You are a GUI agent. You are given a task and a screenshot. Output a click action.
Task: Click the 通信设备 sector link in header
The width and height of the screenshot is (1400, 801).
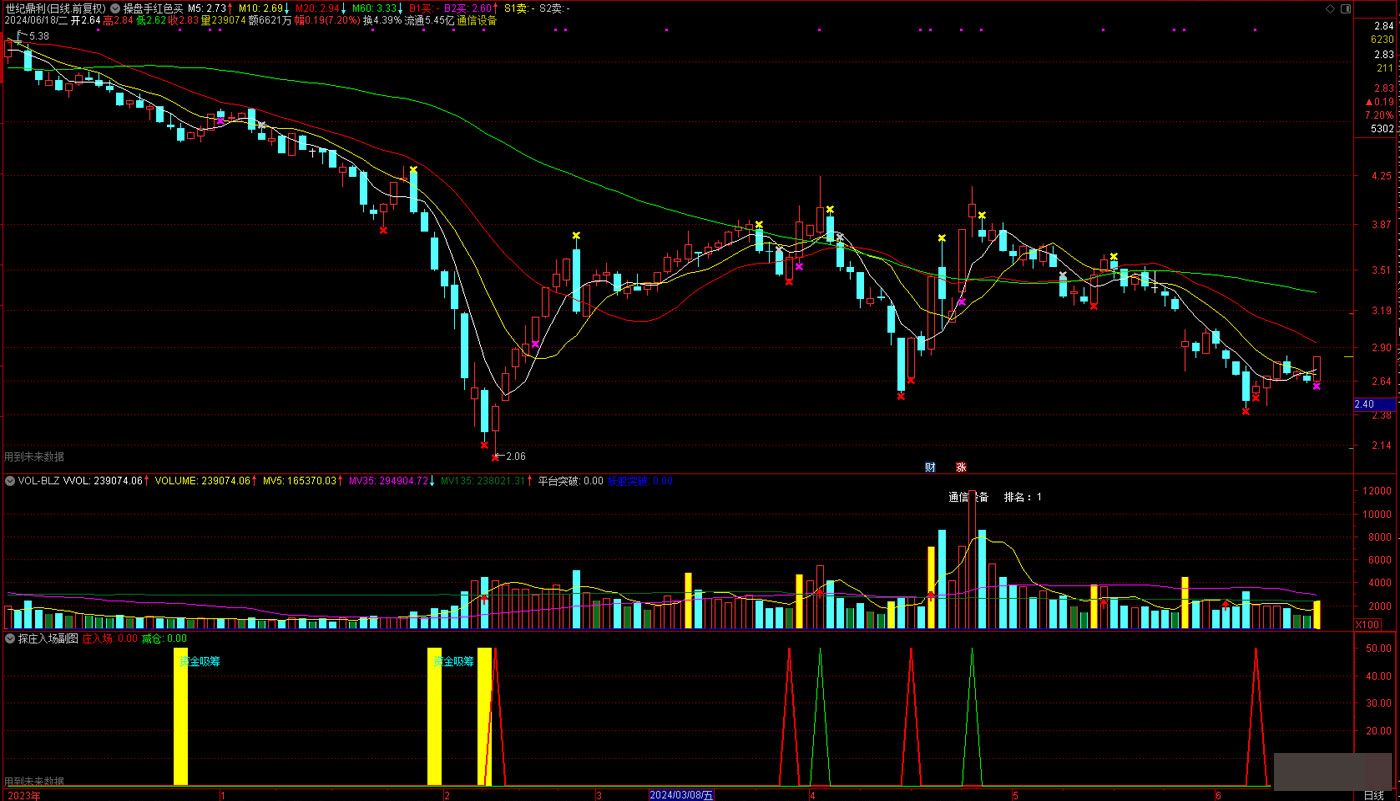pos(476,20)
